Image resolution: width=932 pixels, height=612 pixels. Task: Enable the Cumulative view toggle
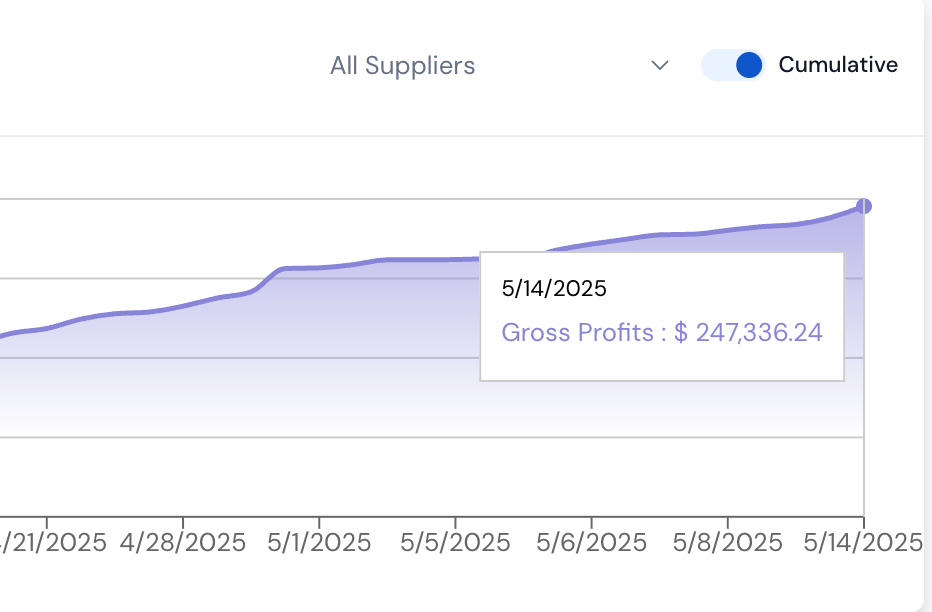pyautogui.click(x=732, y=65)
